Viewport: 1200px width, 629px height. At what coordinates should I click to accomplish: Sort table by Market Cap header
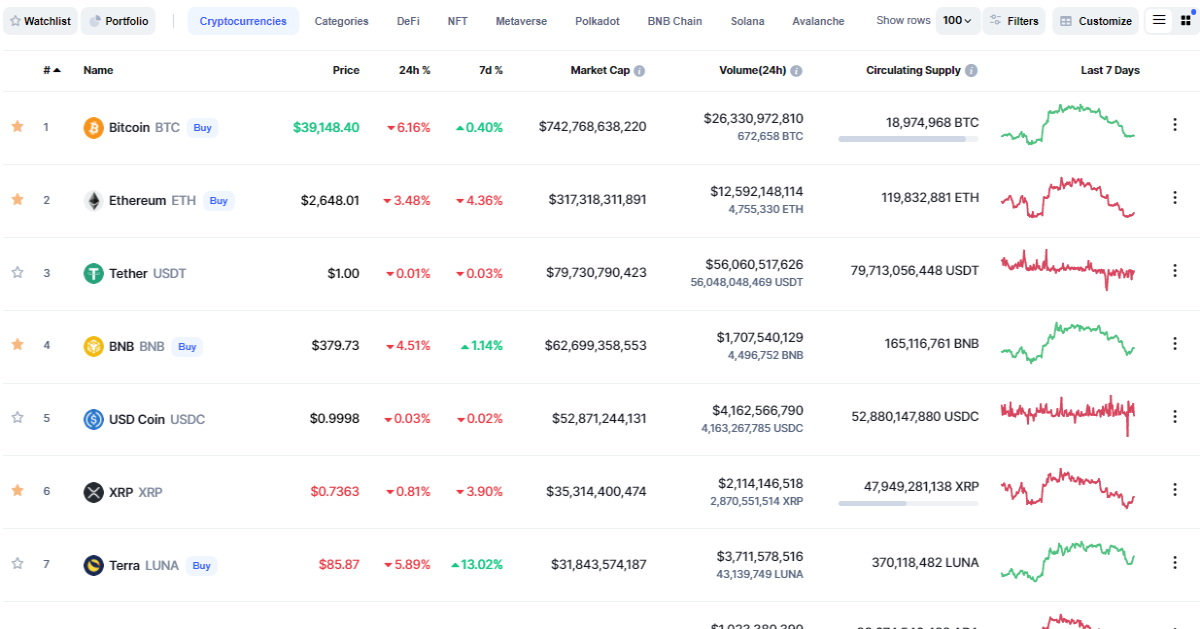click(x=600, y=70)
